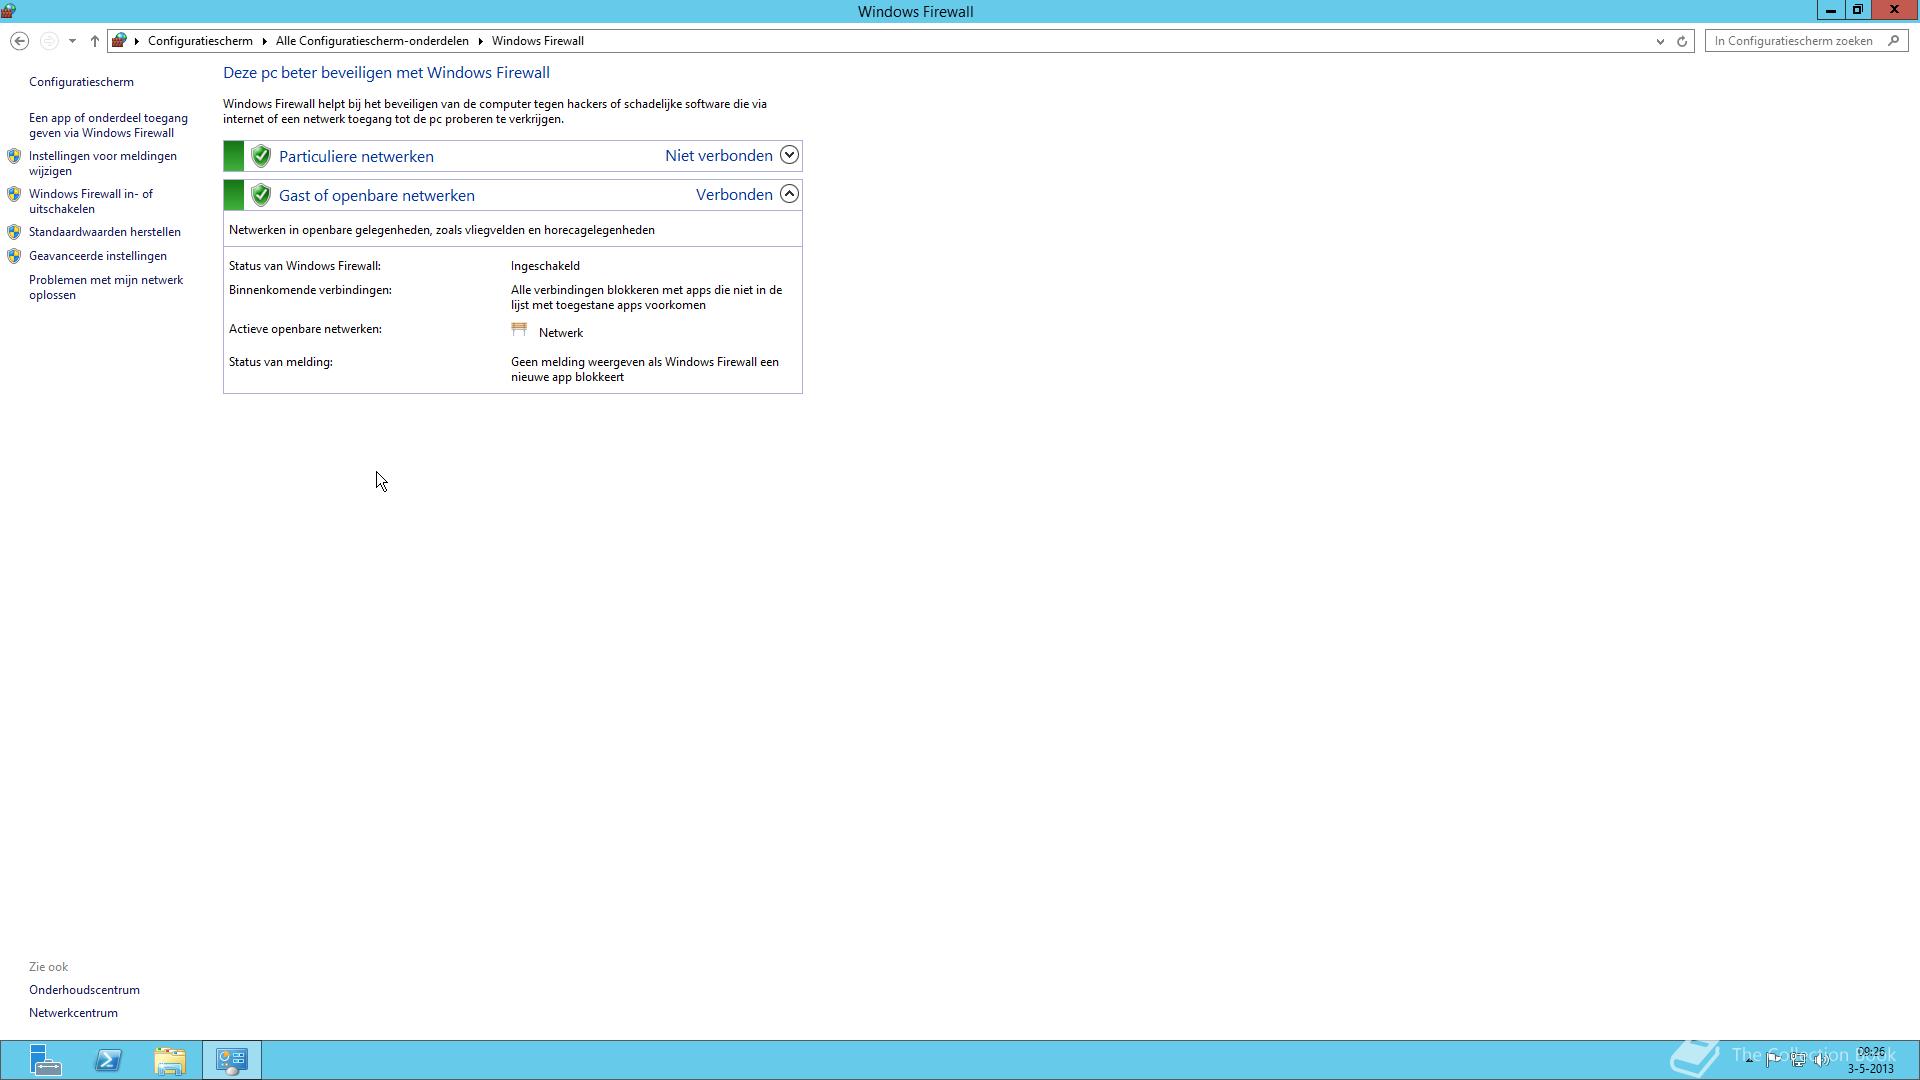The height and width of the screenshot is (1080, 1920).
Task: Click Action Center flag tray icon
Action: pos(1773,1059)
